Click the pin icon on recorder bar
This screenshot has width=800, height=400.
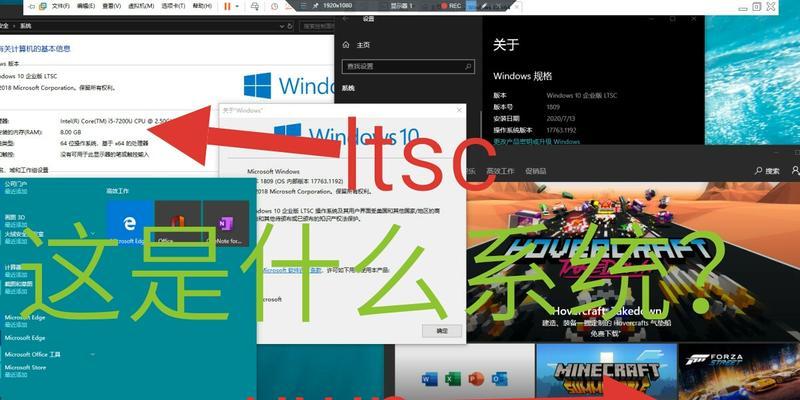click(x=315, y=6)
